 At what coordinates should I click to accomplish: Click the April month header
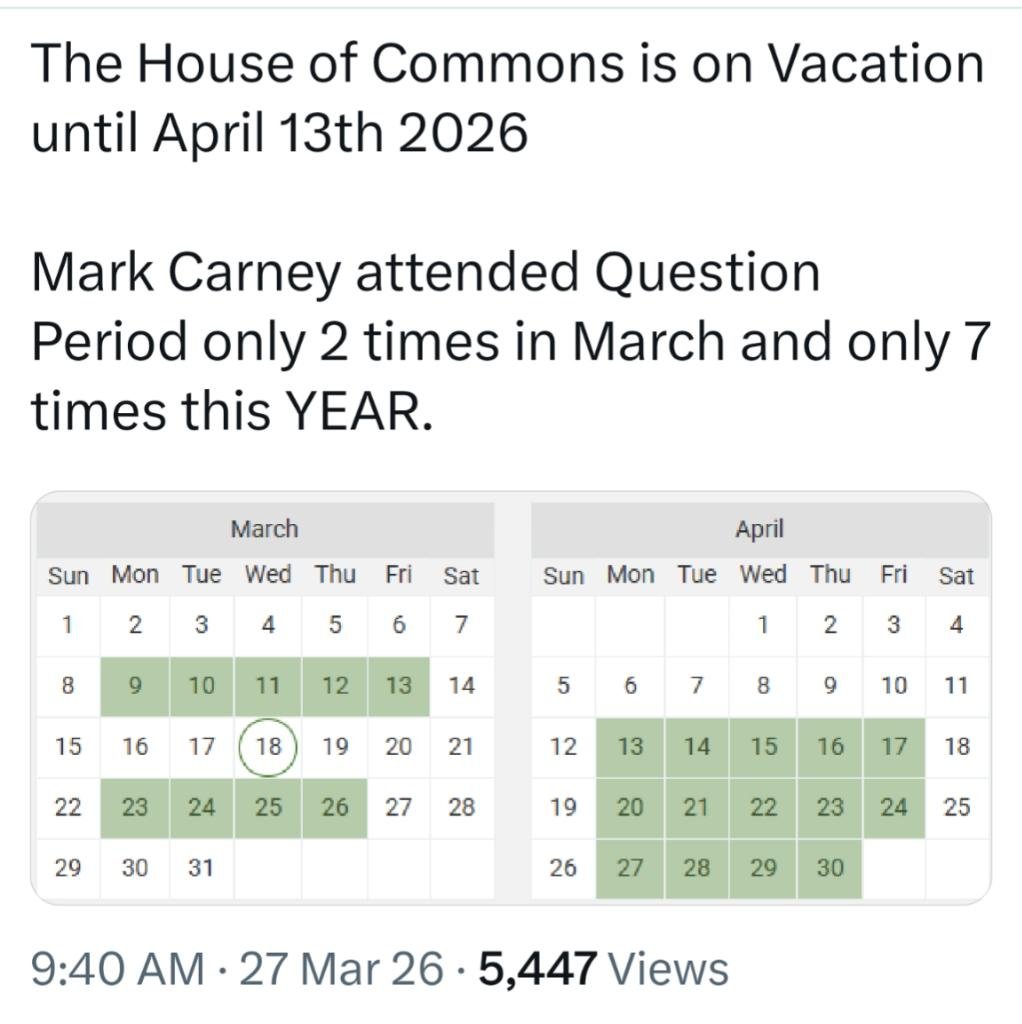[x=759, y=529]
